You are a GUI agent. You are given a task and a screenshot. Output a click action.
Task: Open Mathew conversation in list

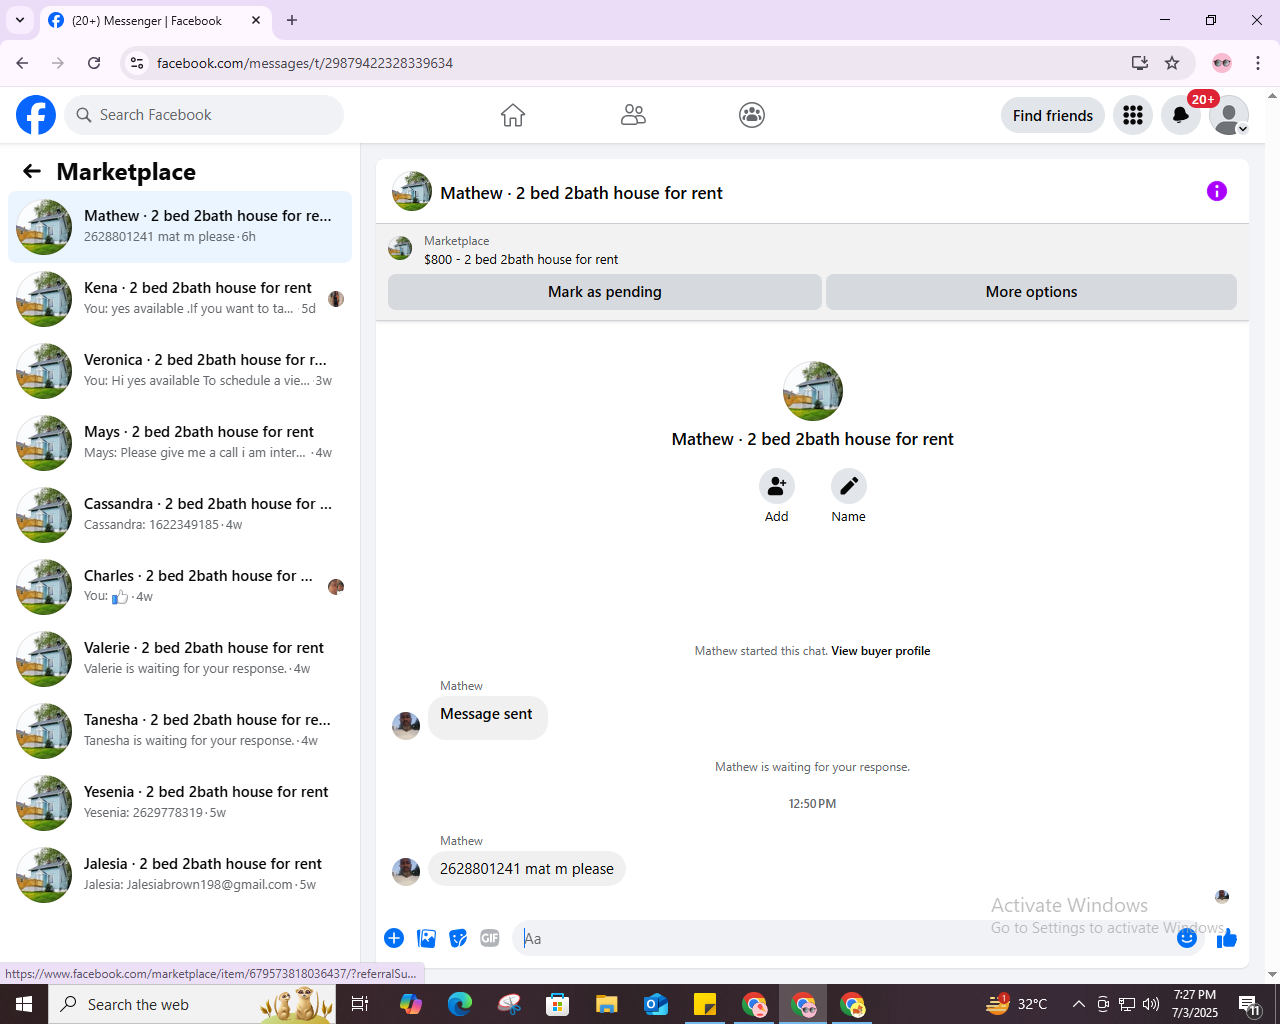pos(180,227)
